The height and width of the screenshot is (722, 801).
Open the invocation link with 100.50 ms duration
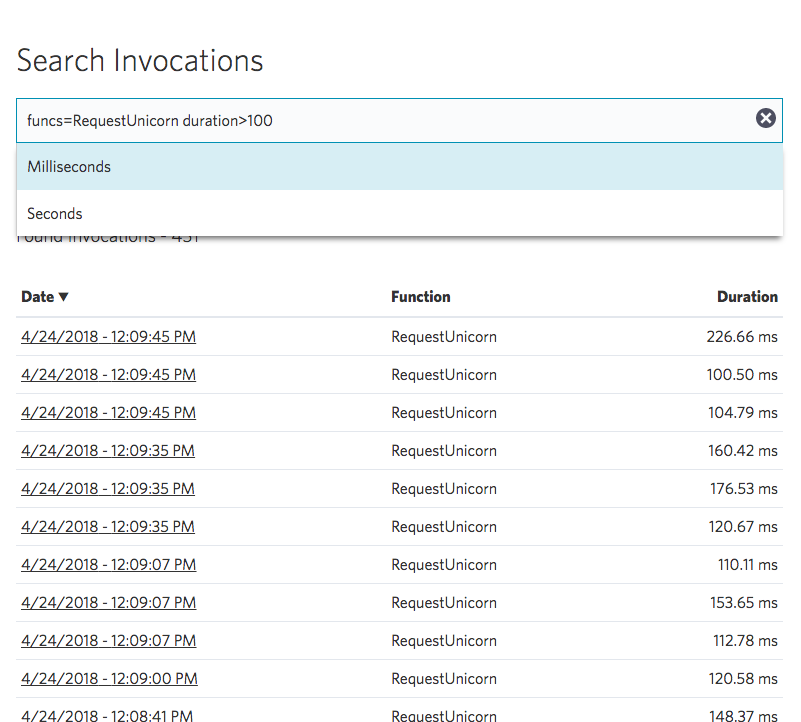(108, 375)
